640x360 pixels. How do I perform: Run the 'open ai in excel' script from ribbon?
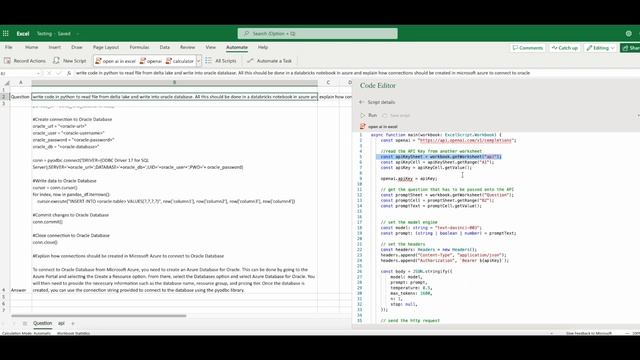point(115,61)
